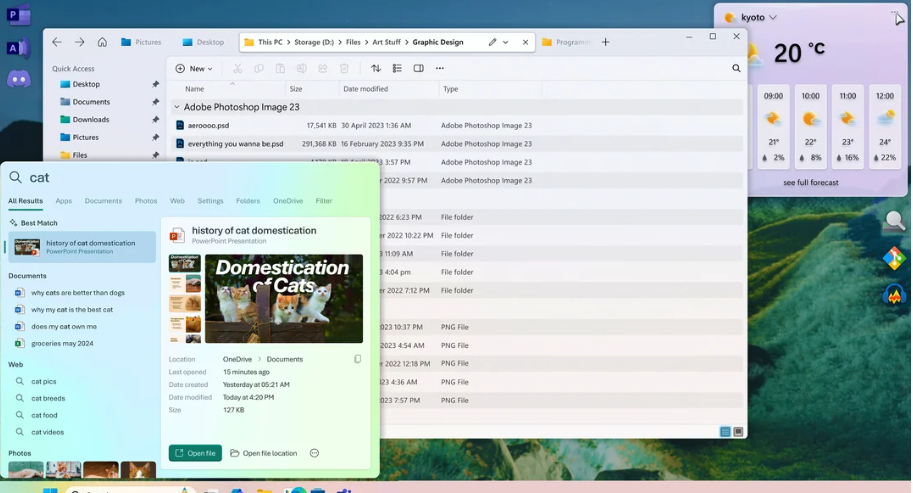Open more options circle in preview pane
This screenshot has width=913, height=493.
[314, 453]
